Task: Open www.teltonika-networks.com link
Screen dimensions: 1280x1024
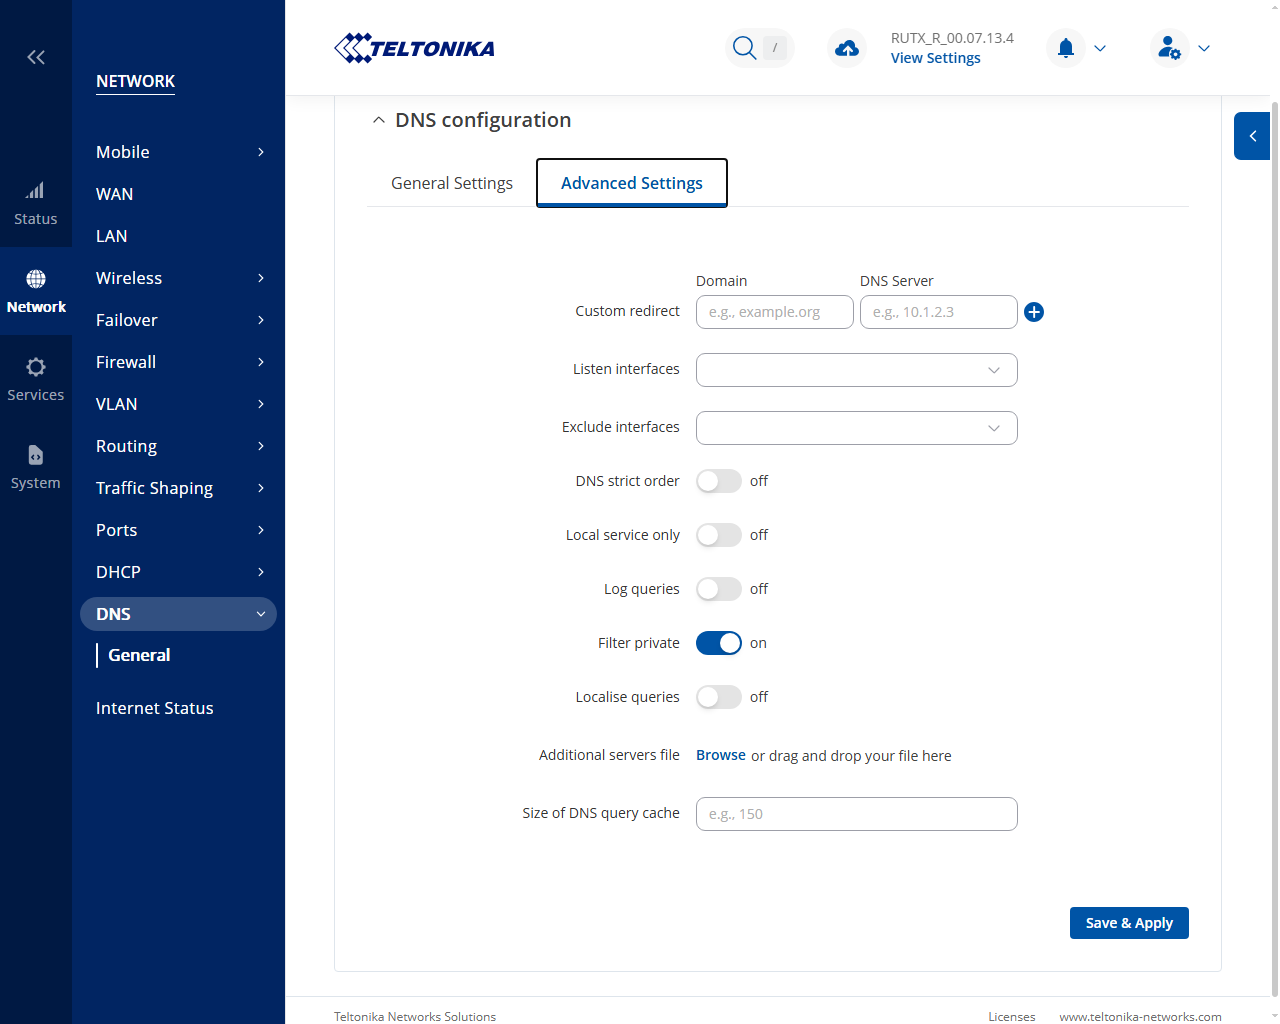Action: 1140,1016
